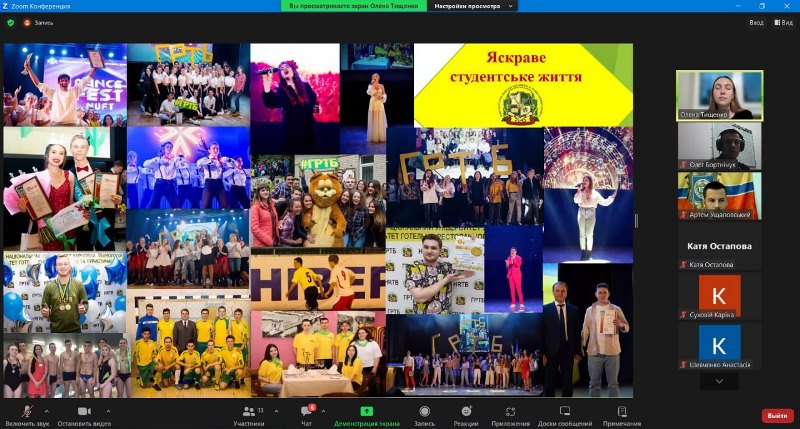Start Демонстрация экрана screen sharing
This screenshot has height=429, width=800.
[366, 413]
